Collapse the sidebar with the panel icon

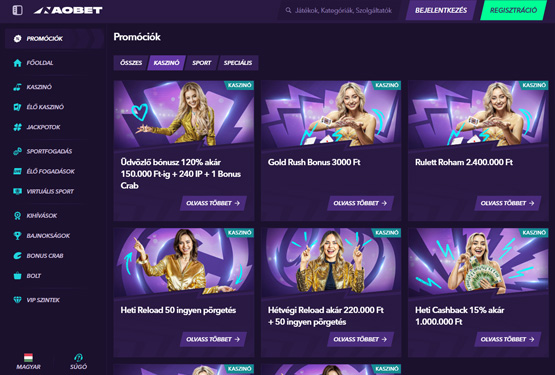pos(17,10)
